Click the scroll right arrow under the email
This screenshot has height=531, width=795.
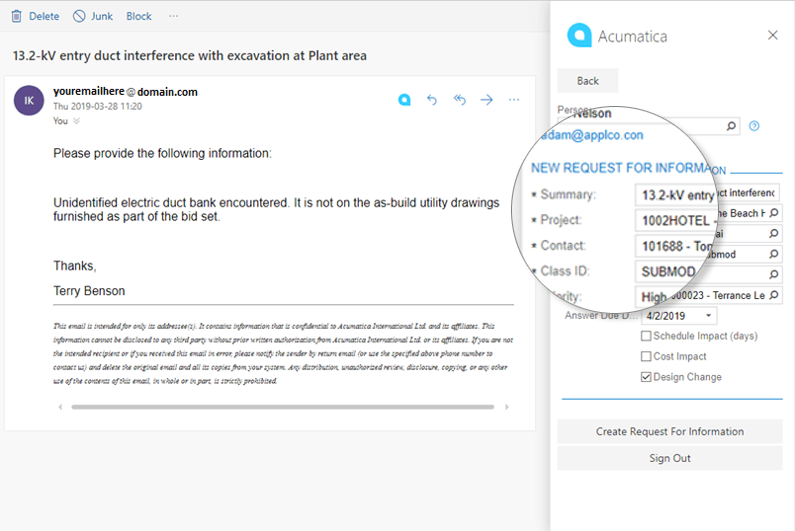(x=507, y=407)
